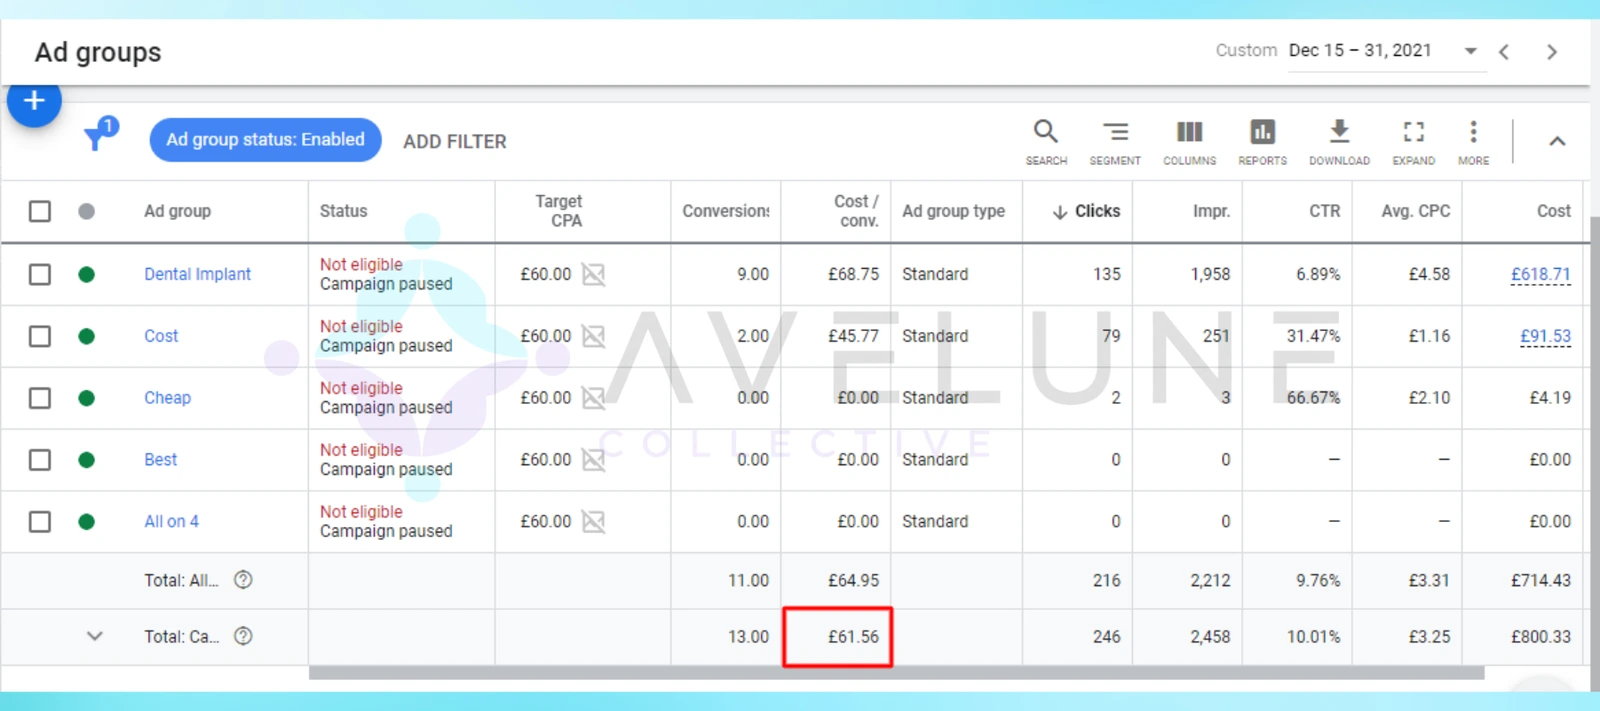Toggle status dot for Best ad group
1600x711 pixels.
click(87, 460)
